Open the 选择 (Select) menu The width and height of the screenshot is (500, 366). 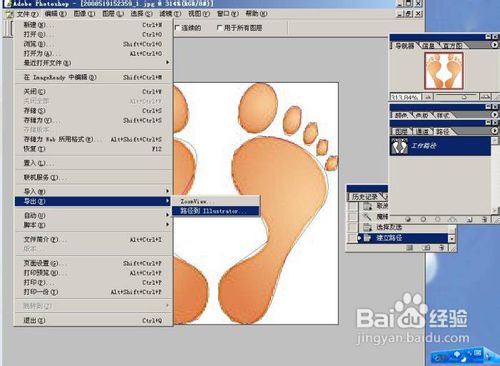[x=141, y=14]
